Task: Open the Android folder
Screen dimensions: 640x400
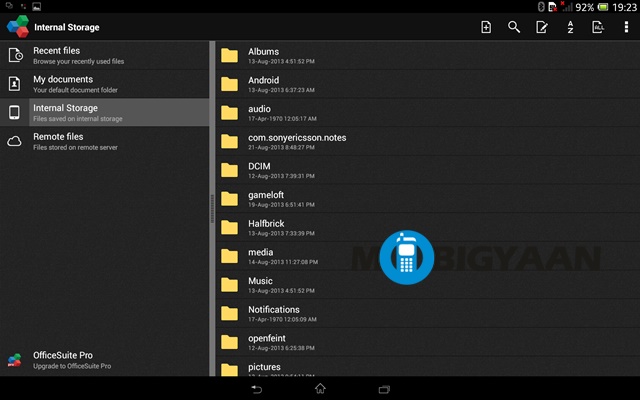Action: [x=428, y=84]
